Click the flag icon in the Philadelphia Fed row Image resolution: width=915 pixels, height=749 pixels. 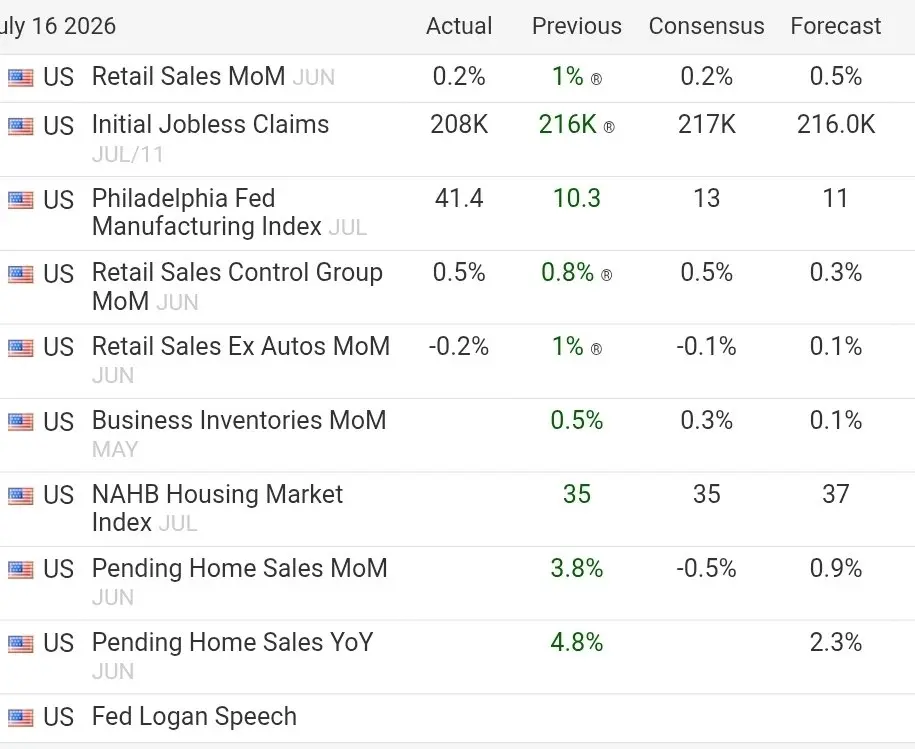[x=20, y=200]
